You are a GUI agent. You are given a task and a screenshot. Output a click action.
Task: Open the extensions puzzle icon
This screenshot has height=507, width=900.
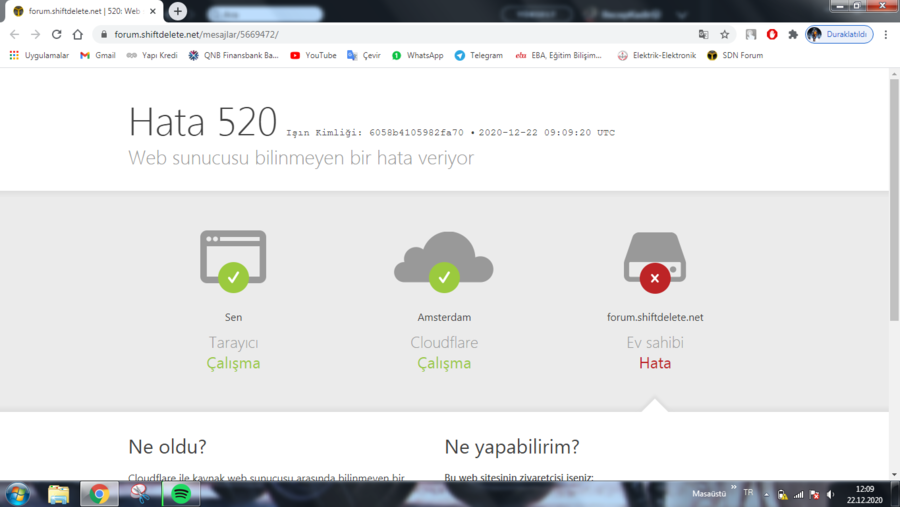tap(793, 34)
